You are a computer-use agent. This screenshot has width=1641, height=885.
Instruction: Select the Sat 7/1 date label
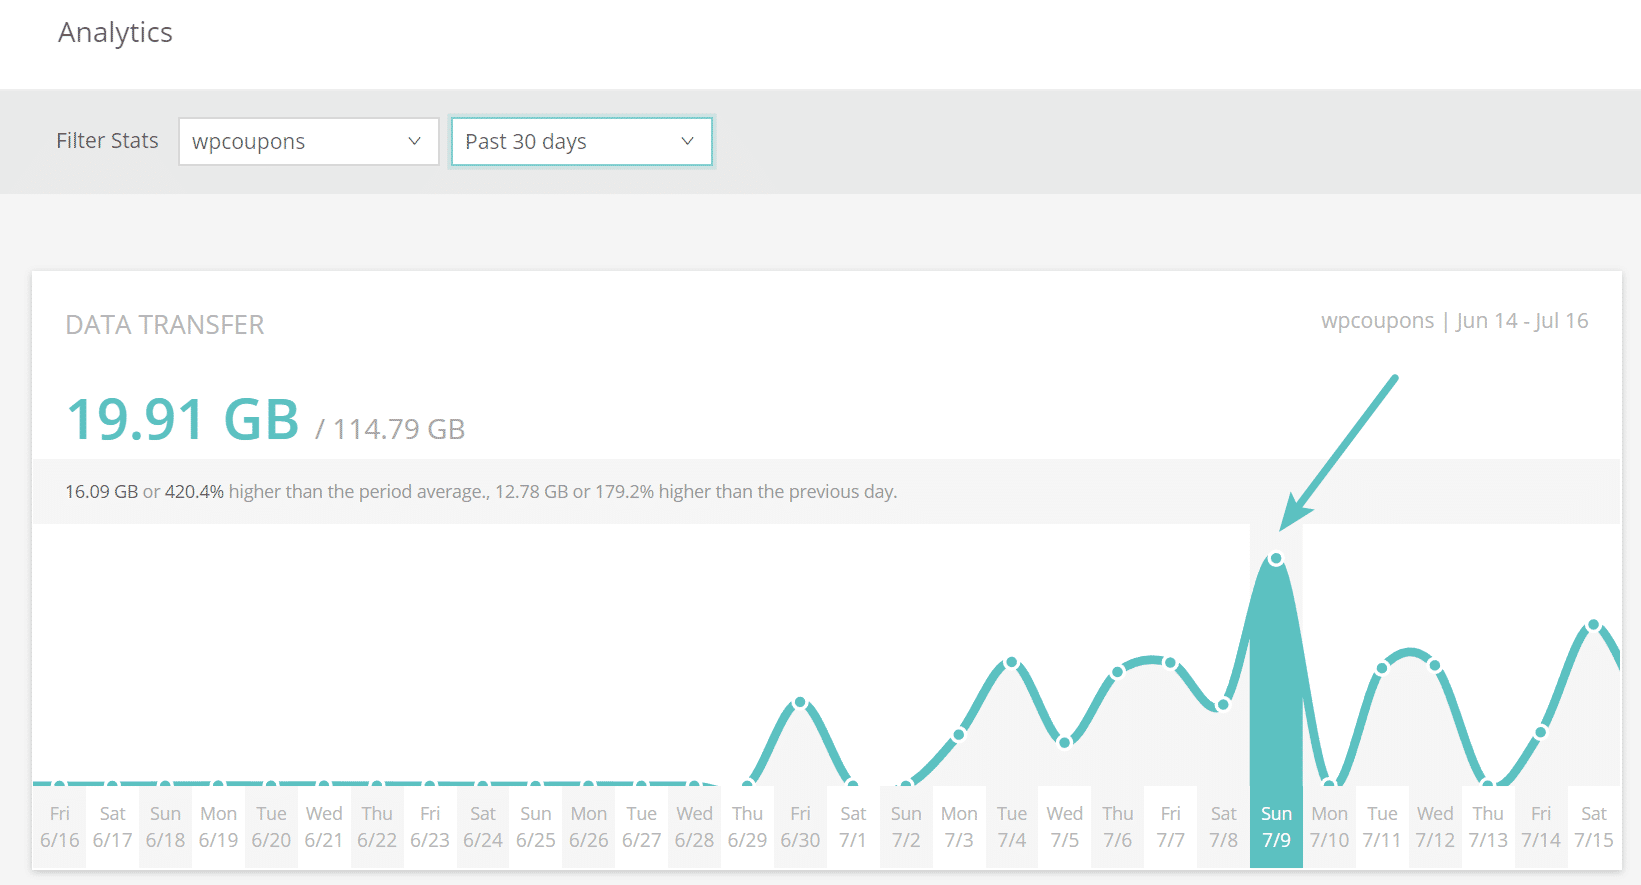853,826
